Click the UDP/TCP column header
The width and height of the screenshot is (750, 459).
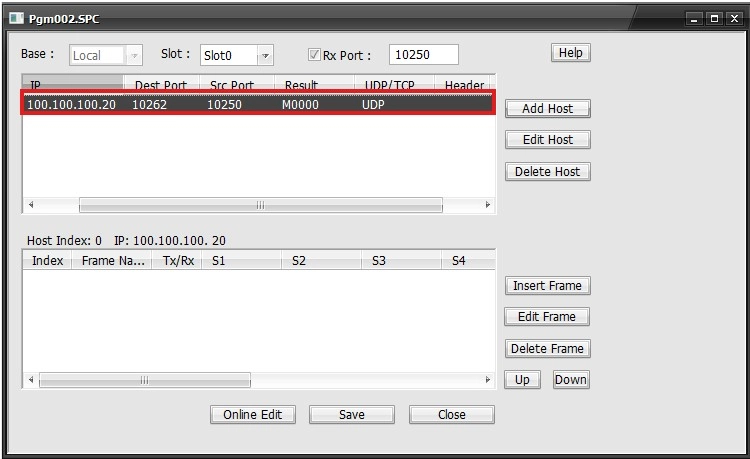(x=395, y=83)
